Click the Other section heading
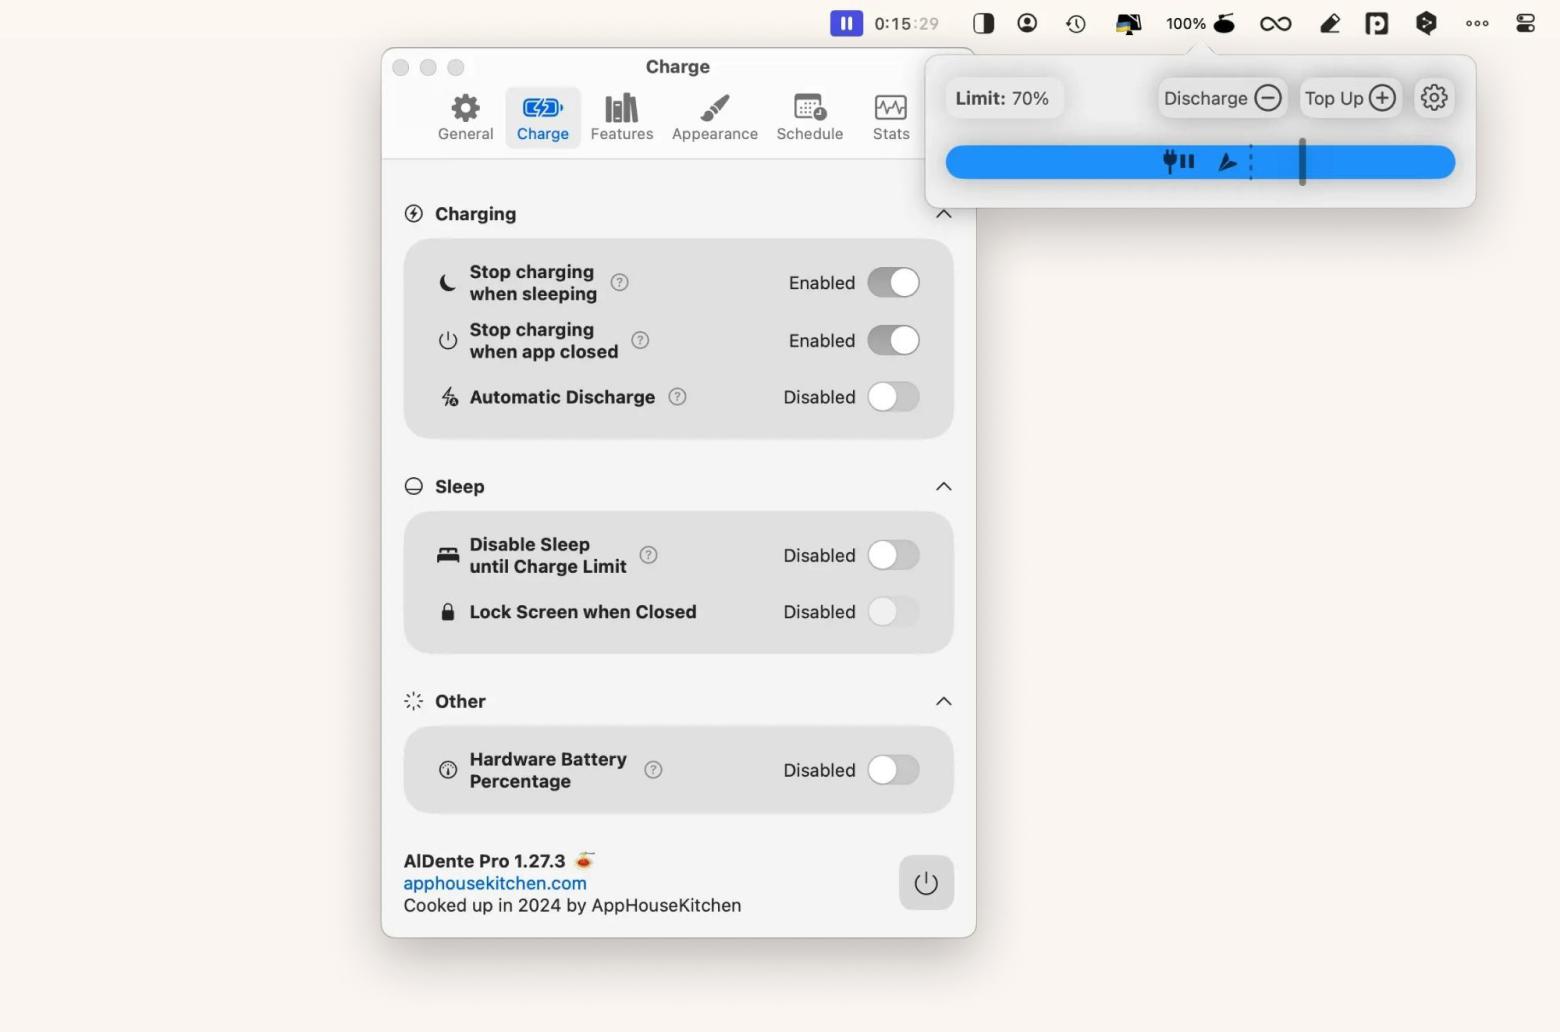The width and height of the screenshot is (1560, 1032). 460,702
